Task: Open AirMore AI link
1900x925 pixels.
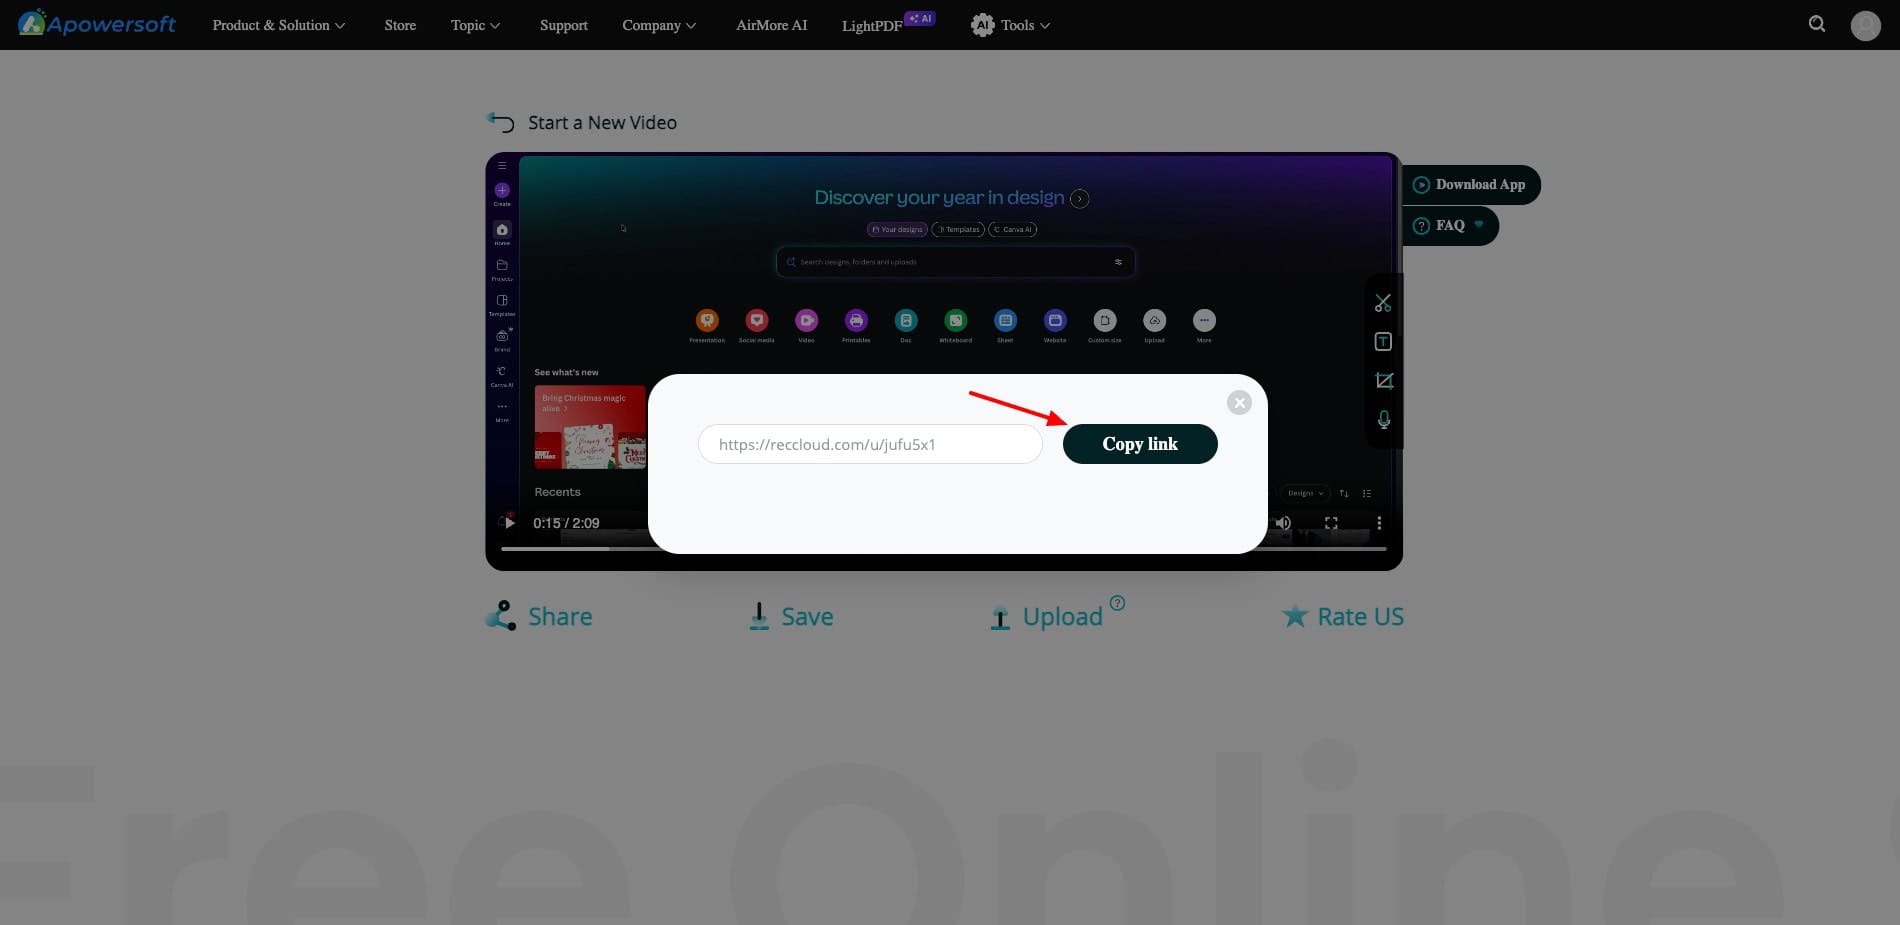Action: (771, 25)
